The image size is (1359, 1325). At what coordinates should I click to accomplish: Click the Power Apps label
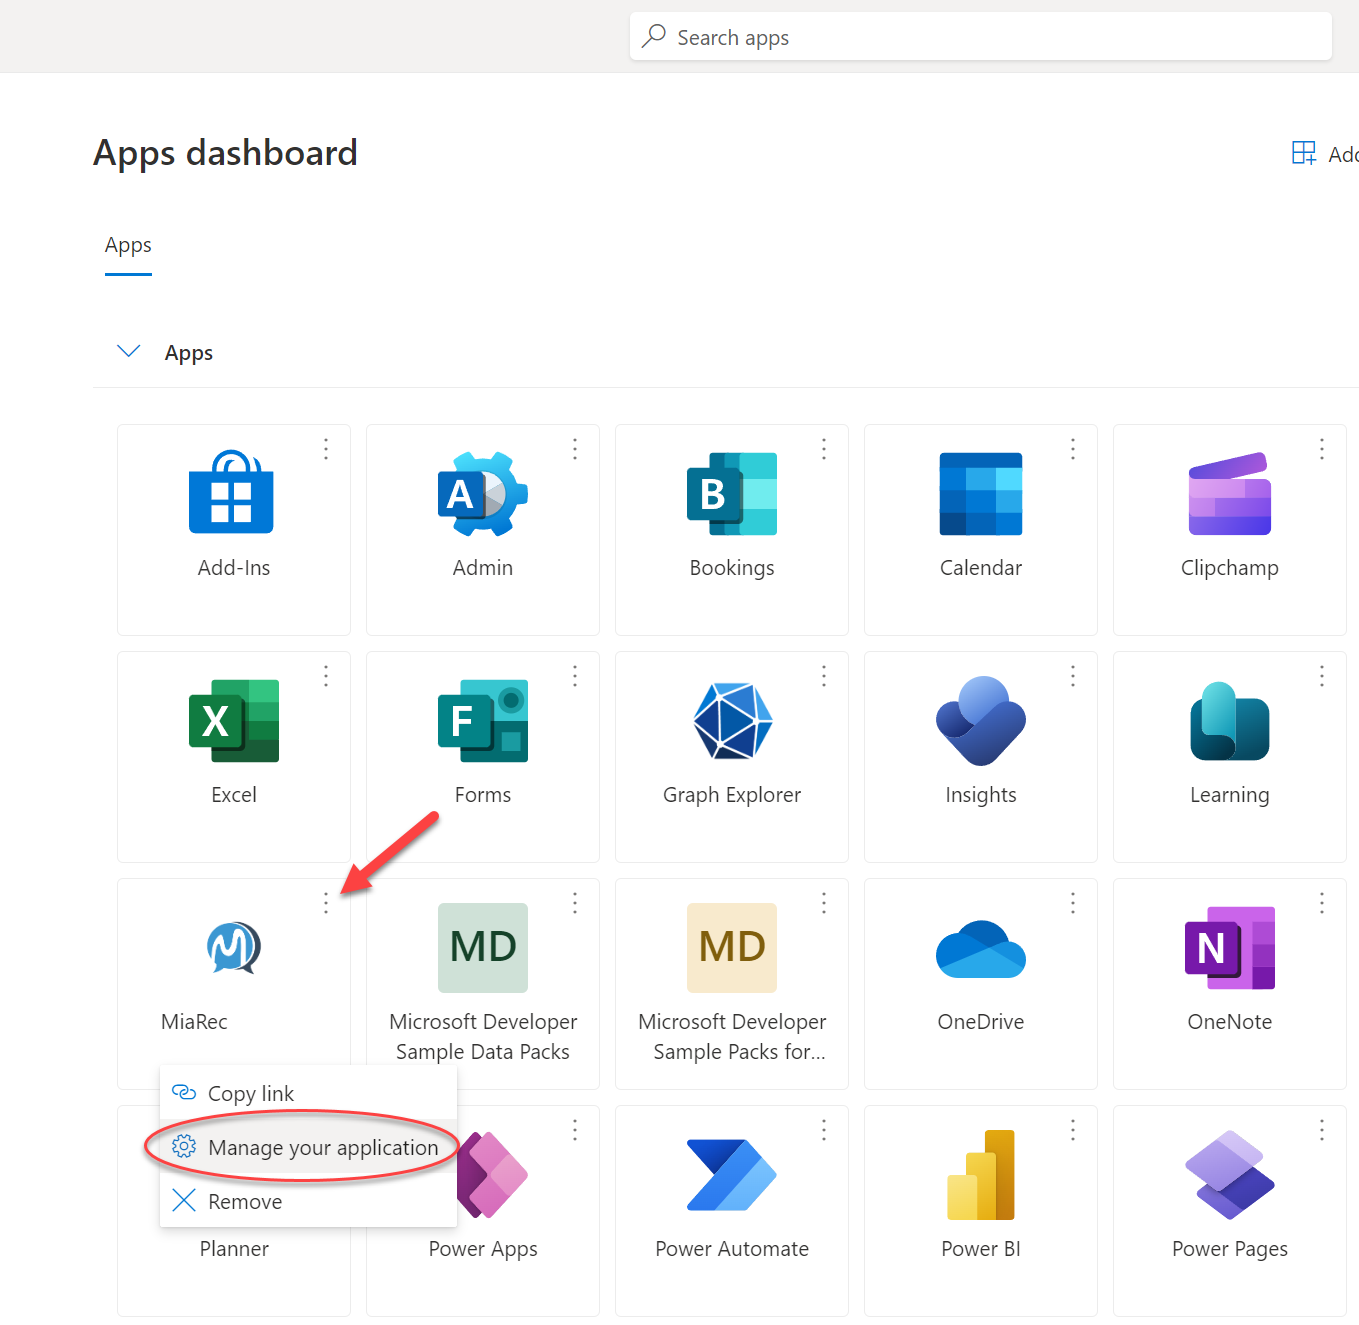483,1248
